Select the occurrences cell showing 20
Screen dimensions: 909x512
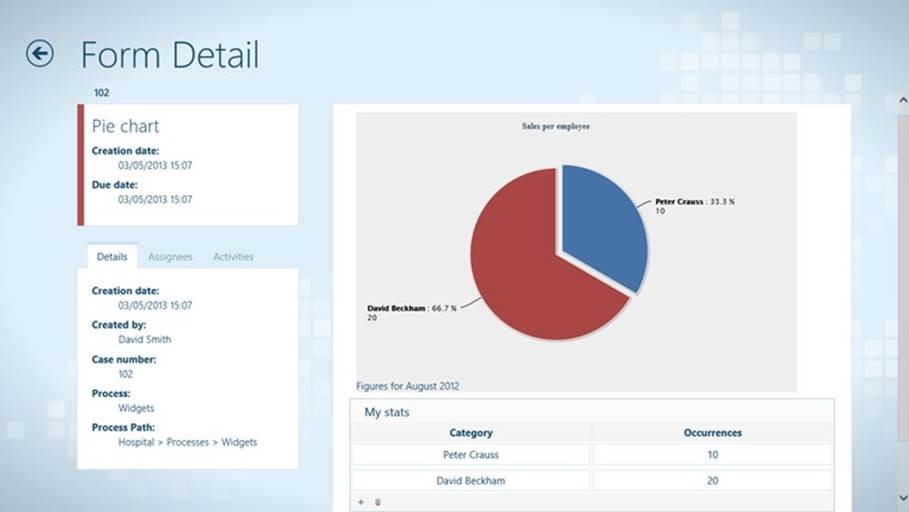click(712, 481)
